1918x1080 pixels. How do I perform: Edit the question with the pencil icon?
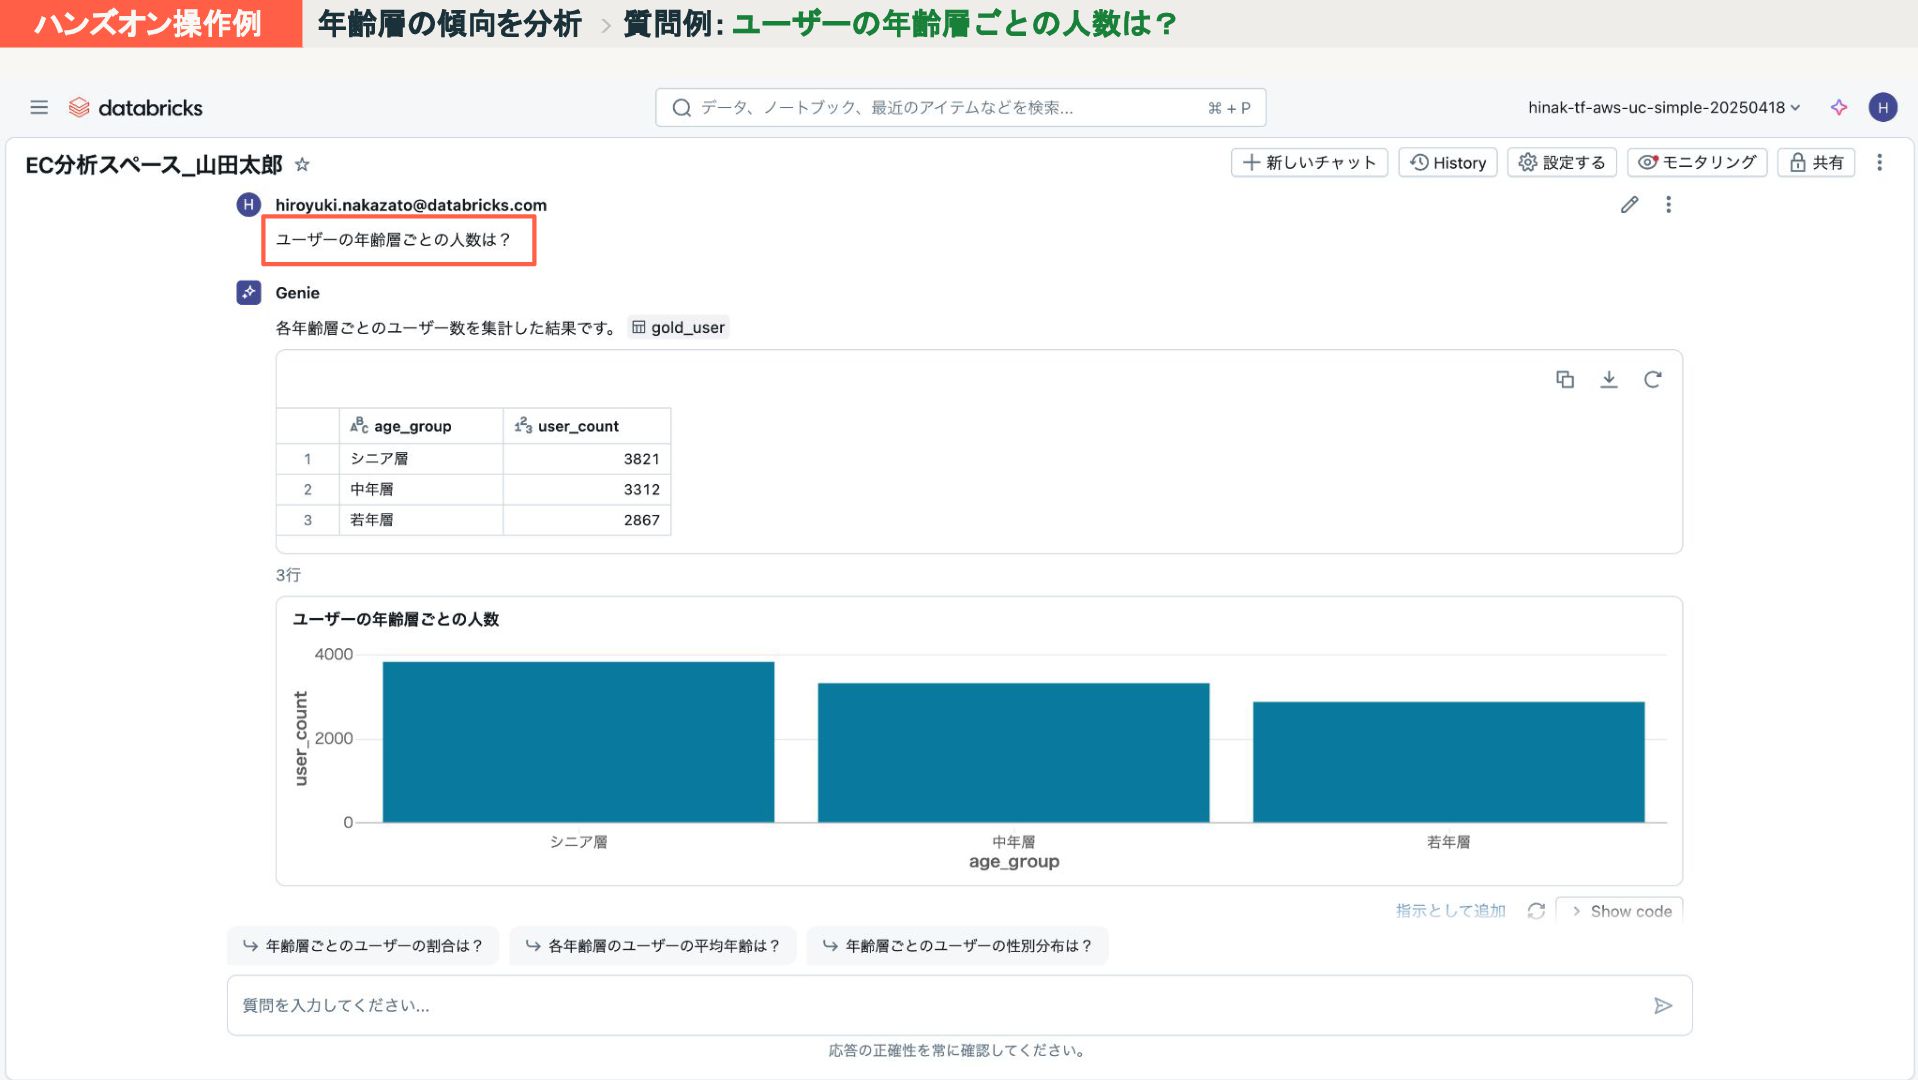pyautogui.click(x=1629, y=205)
